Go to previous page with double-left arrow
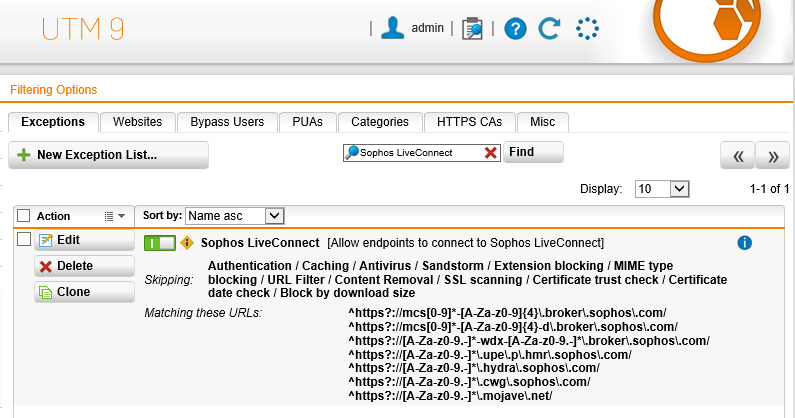The image size is (795, 418). pyautogui.click(x=738, y=155)
